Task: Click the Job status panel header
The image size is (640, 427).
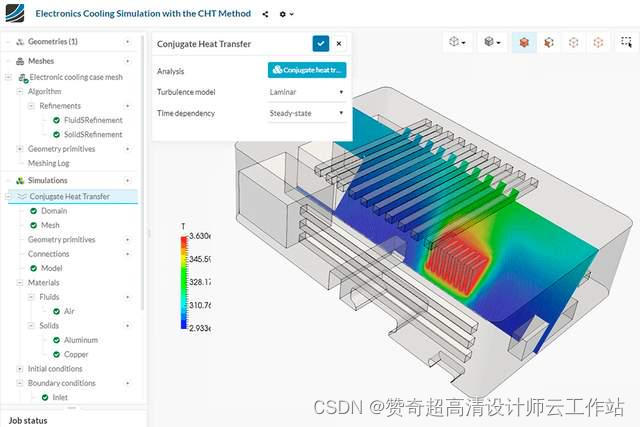Action: tap(28, 420)
